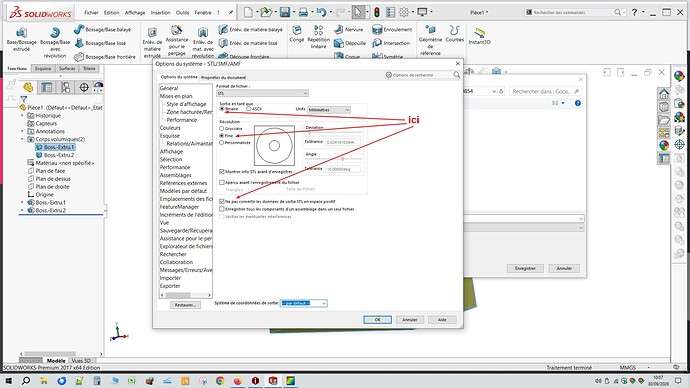Choose Bossage/Base balayé feature
Image resolution: width=690 pixels, height=388 pixels.
coord(103,29)
